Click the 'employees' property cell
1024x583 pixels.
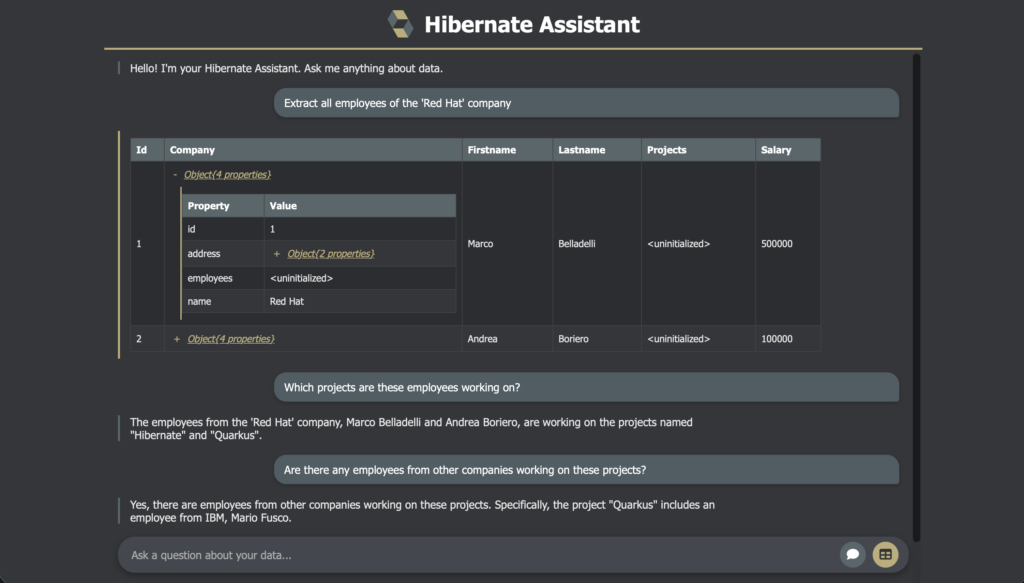(223, 278)
